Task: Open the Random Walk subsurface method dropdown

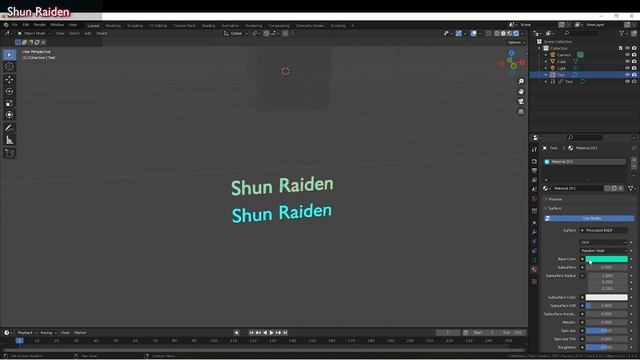Action: [604, 251]
